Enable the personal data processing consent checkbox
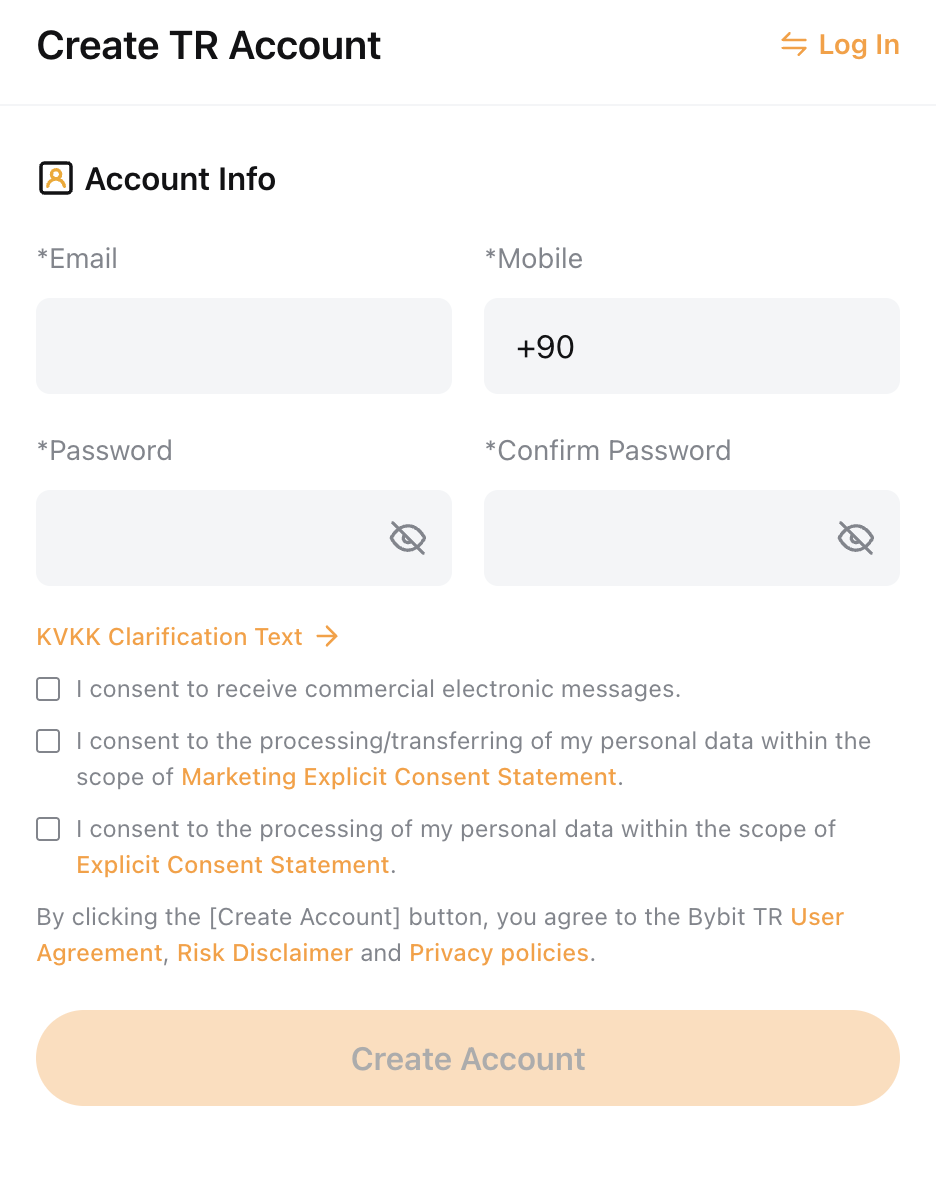 tap(48, 829)
